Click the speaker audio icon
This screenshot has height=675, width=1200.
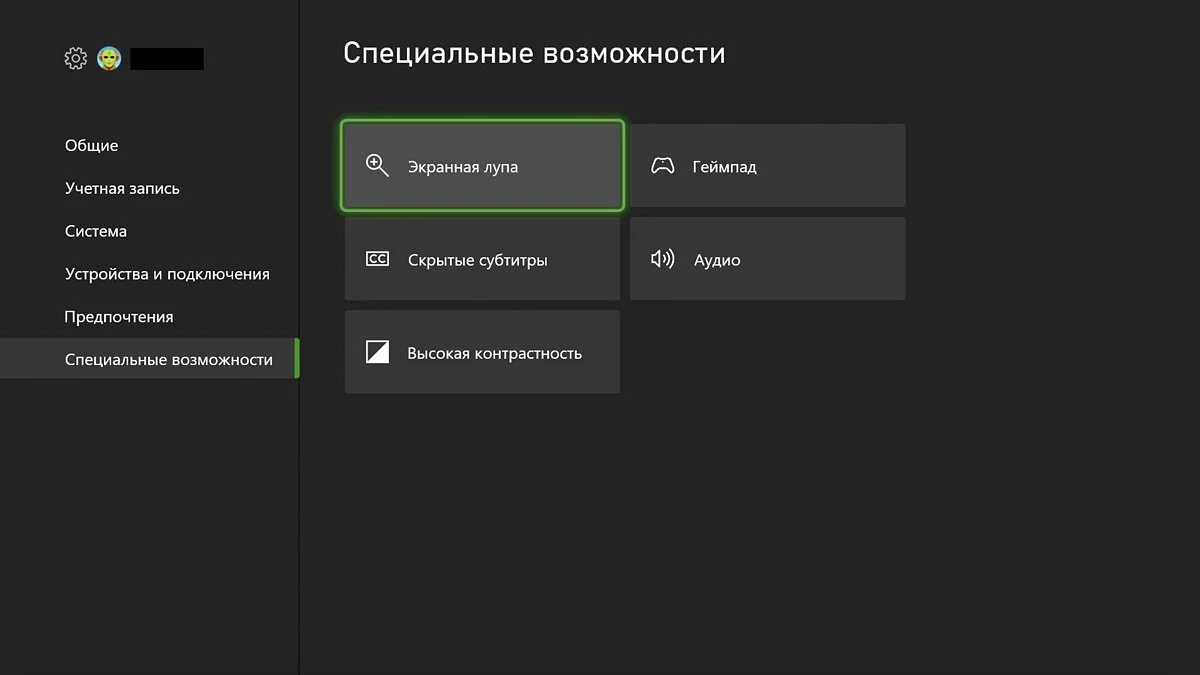tap(663, 259)
